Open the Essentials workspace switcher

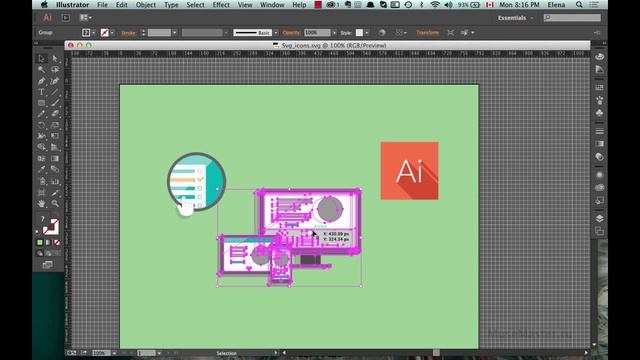(x=515, y=18)
